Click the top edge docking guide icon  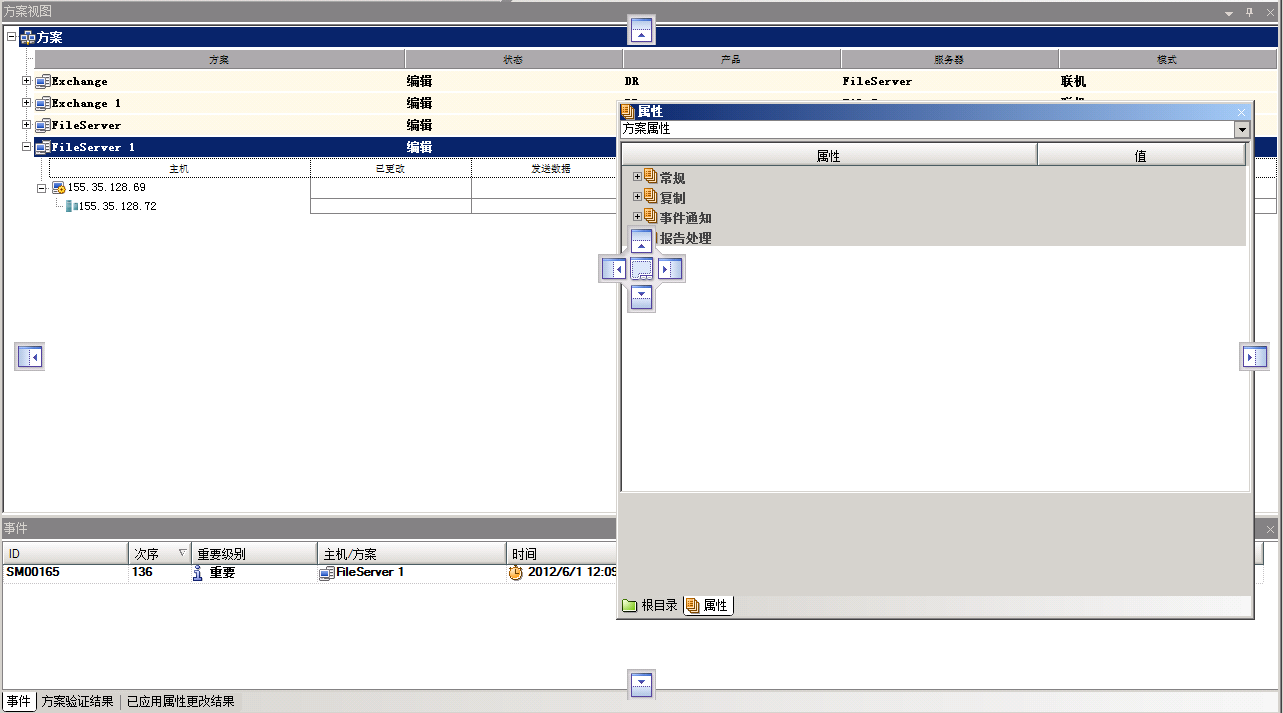642,31
